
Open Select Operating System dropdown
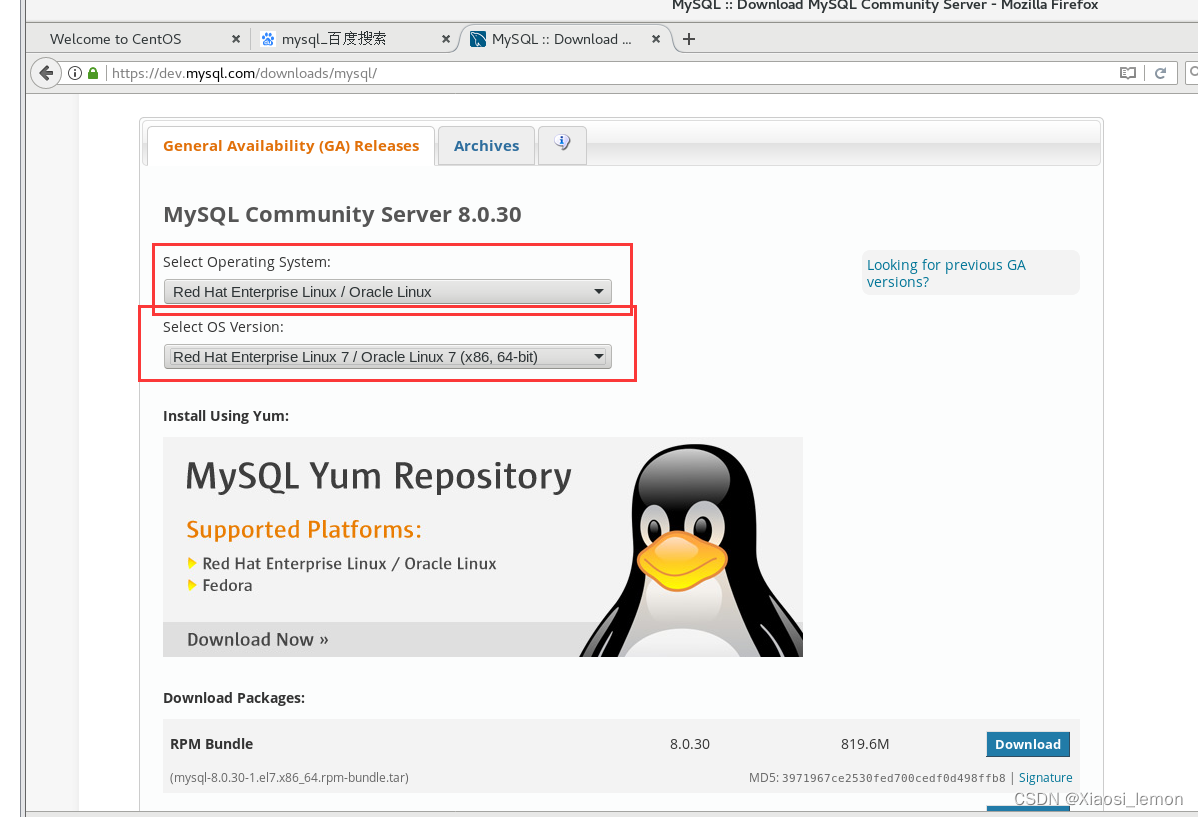click(x=387, y=292)
